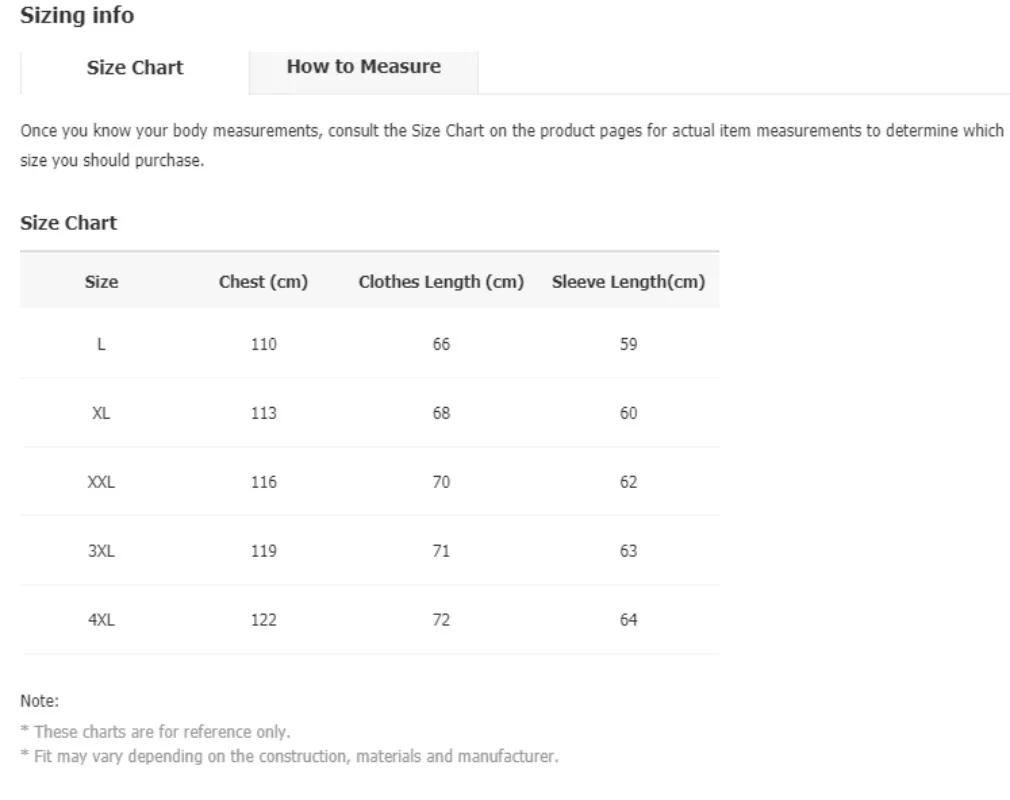Click clothes length 70 for size XXL
This screenshot has width=1010, height=800.
coord(440,481)
